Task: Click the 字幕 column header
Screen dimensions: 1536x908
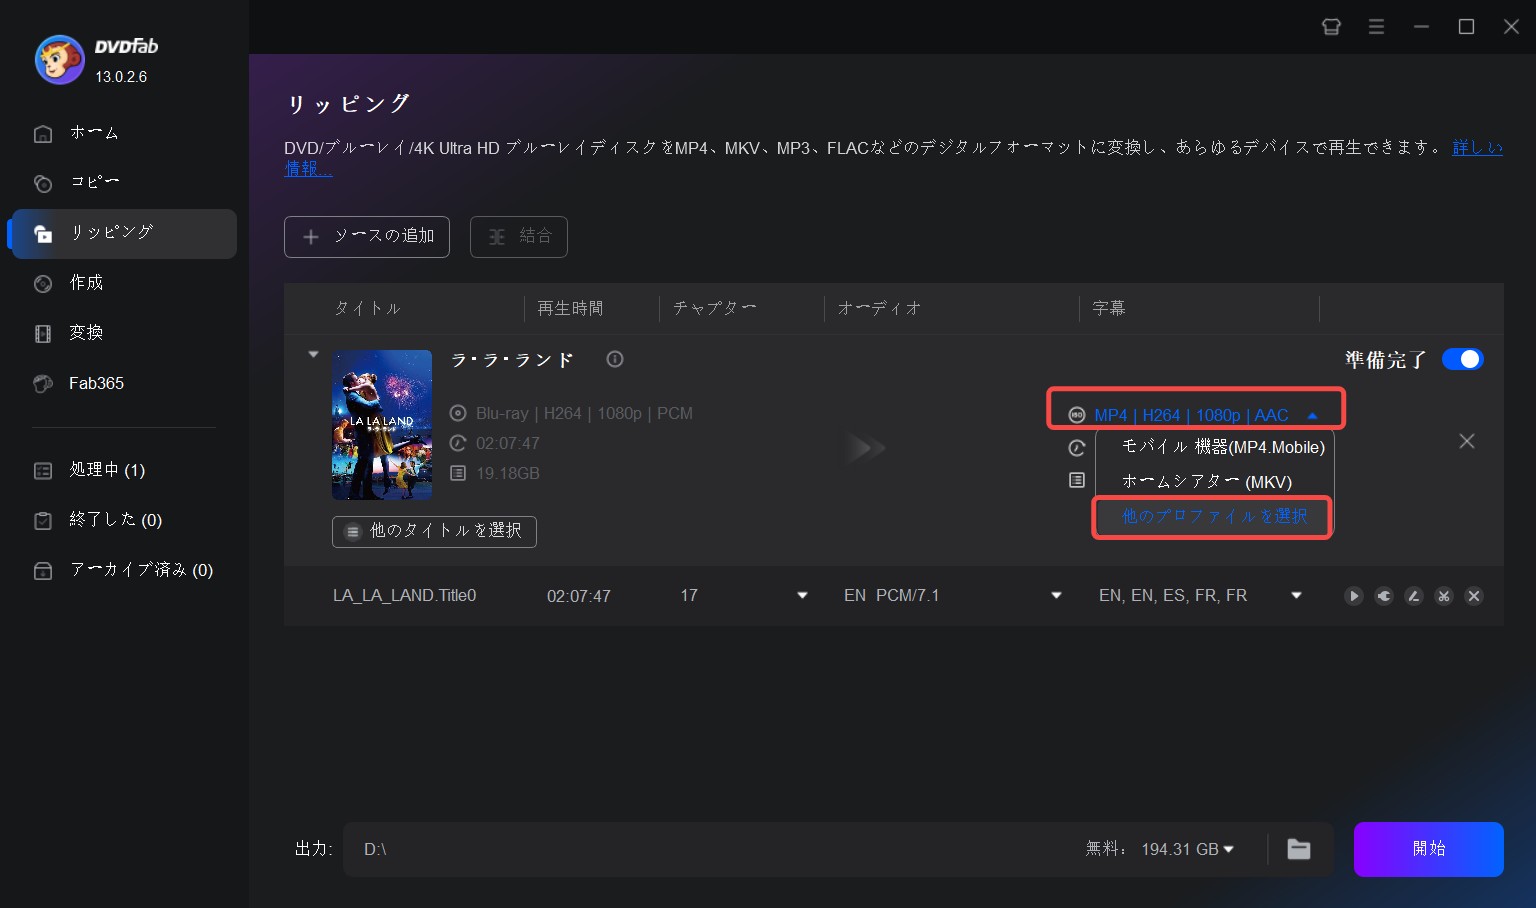Action: [1109, 308]
